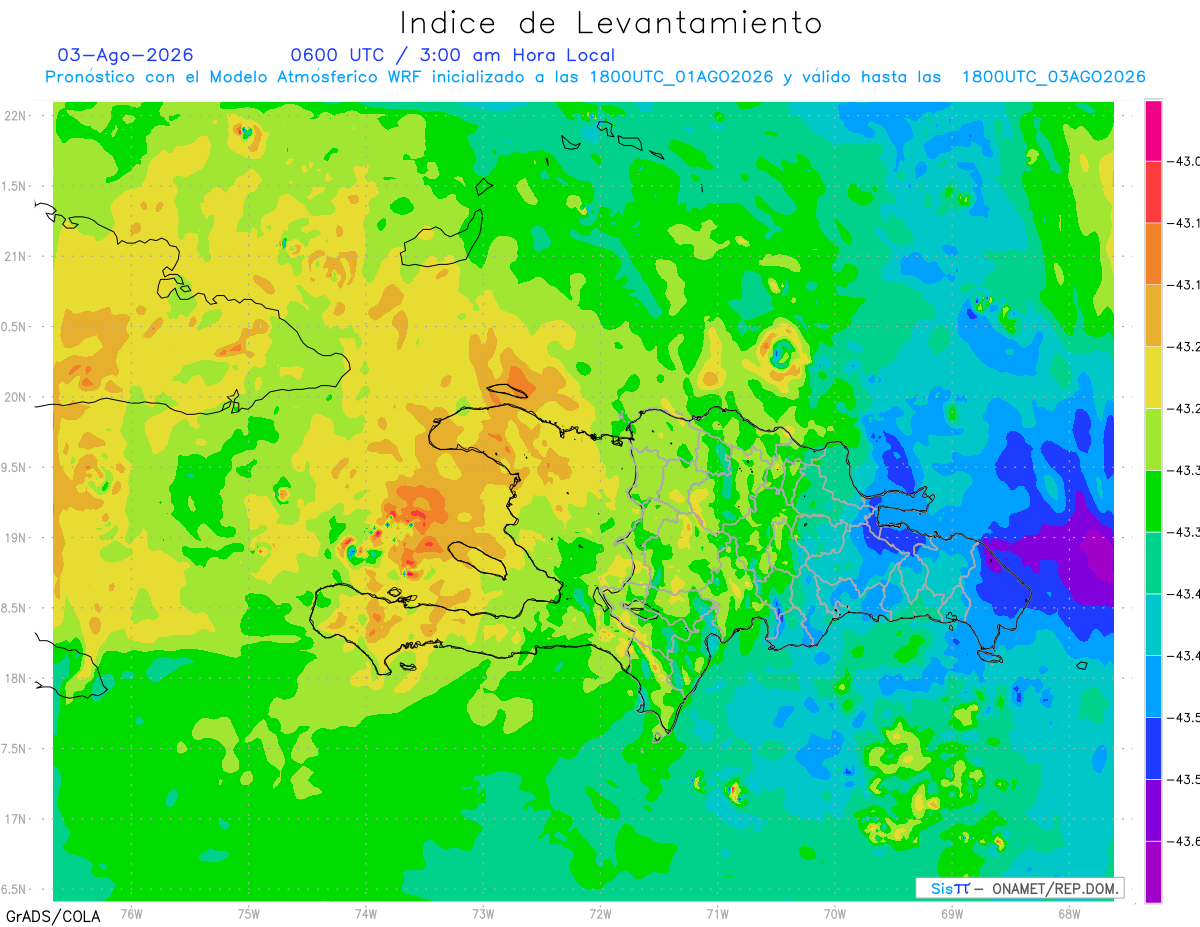
Task: Click the 'ONAMET/REP.DOM.' label box
Action: (1020, 888)
